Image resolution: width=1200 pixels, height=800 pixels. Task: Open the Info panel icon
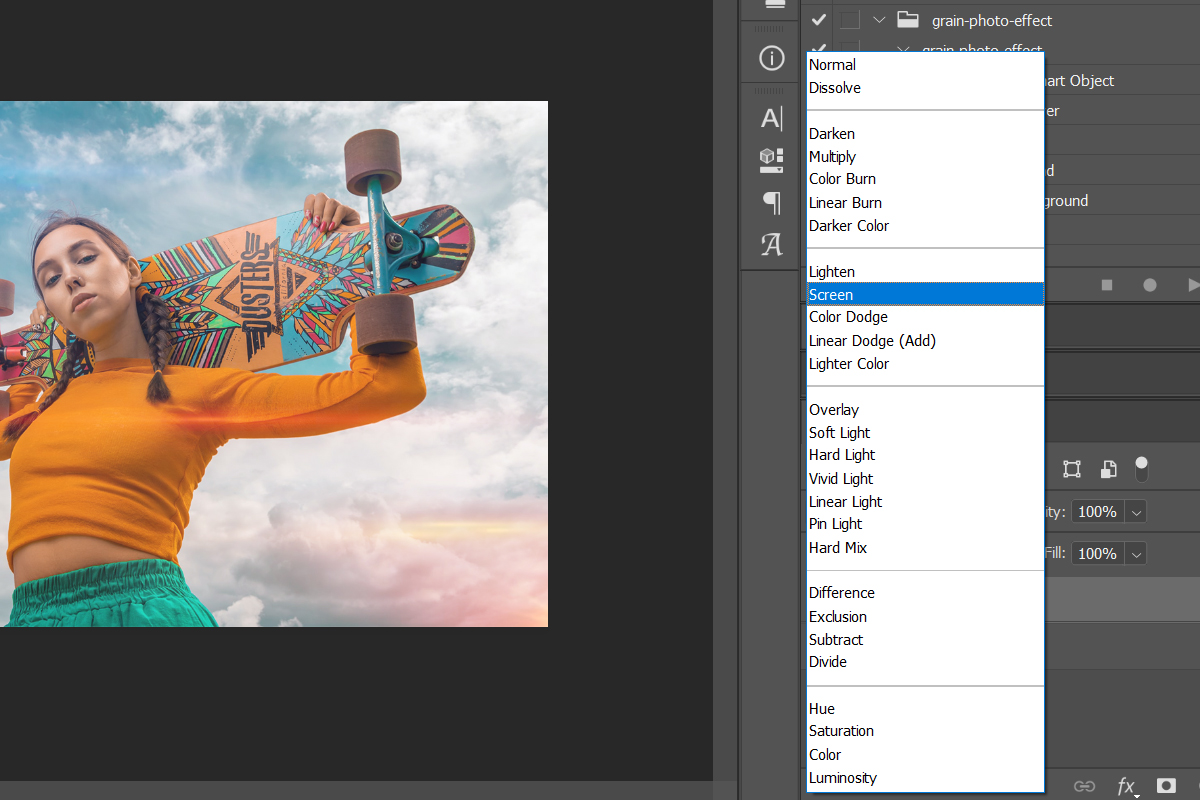point(771,59)
